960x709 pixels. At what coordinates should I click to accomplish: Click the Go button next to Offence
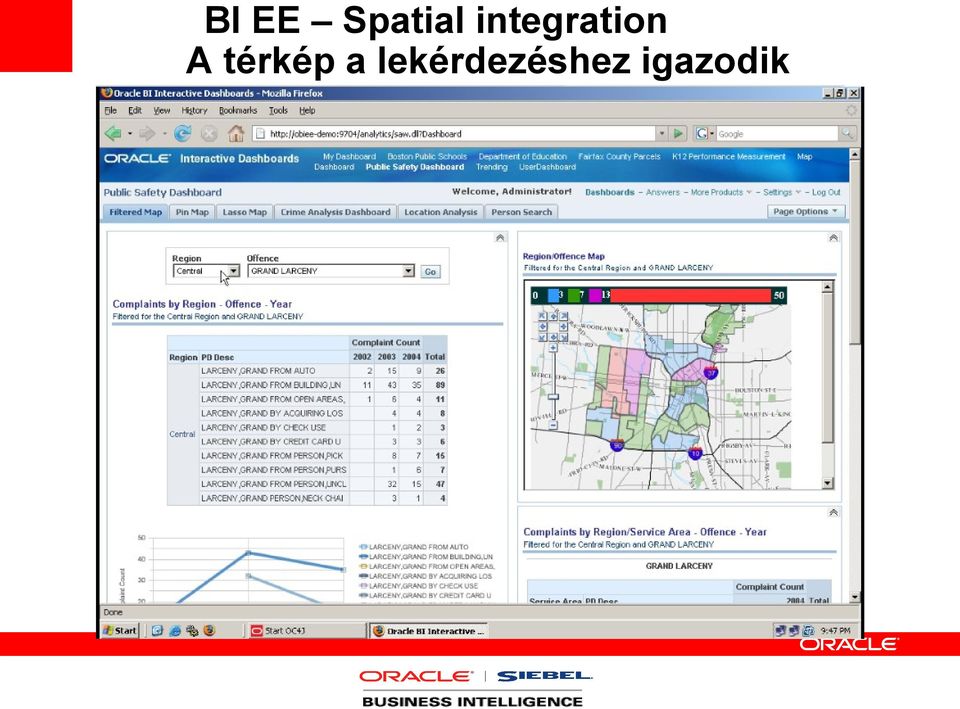coord(430,271)
